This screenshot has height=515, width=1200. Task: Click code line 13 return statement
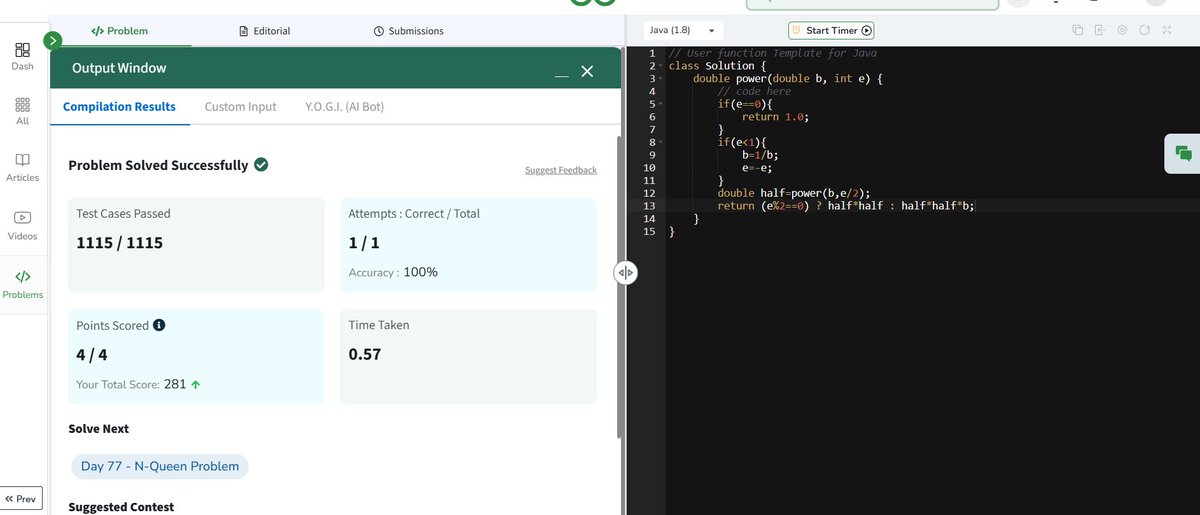pyautogui.click(x=845, y=206)
